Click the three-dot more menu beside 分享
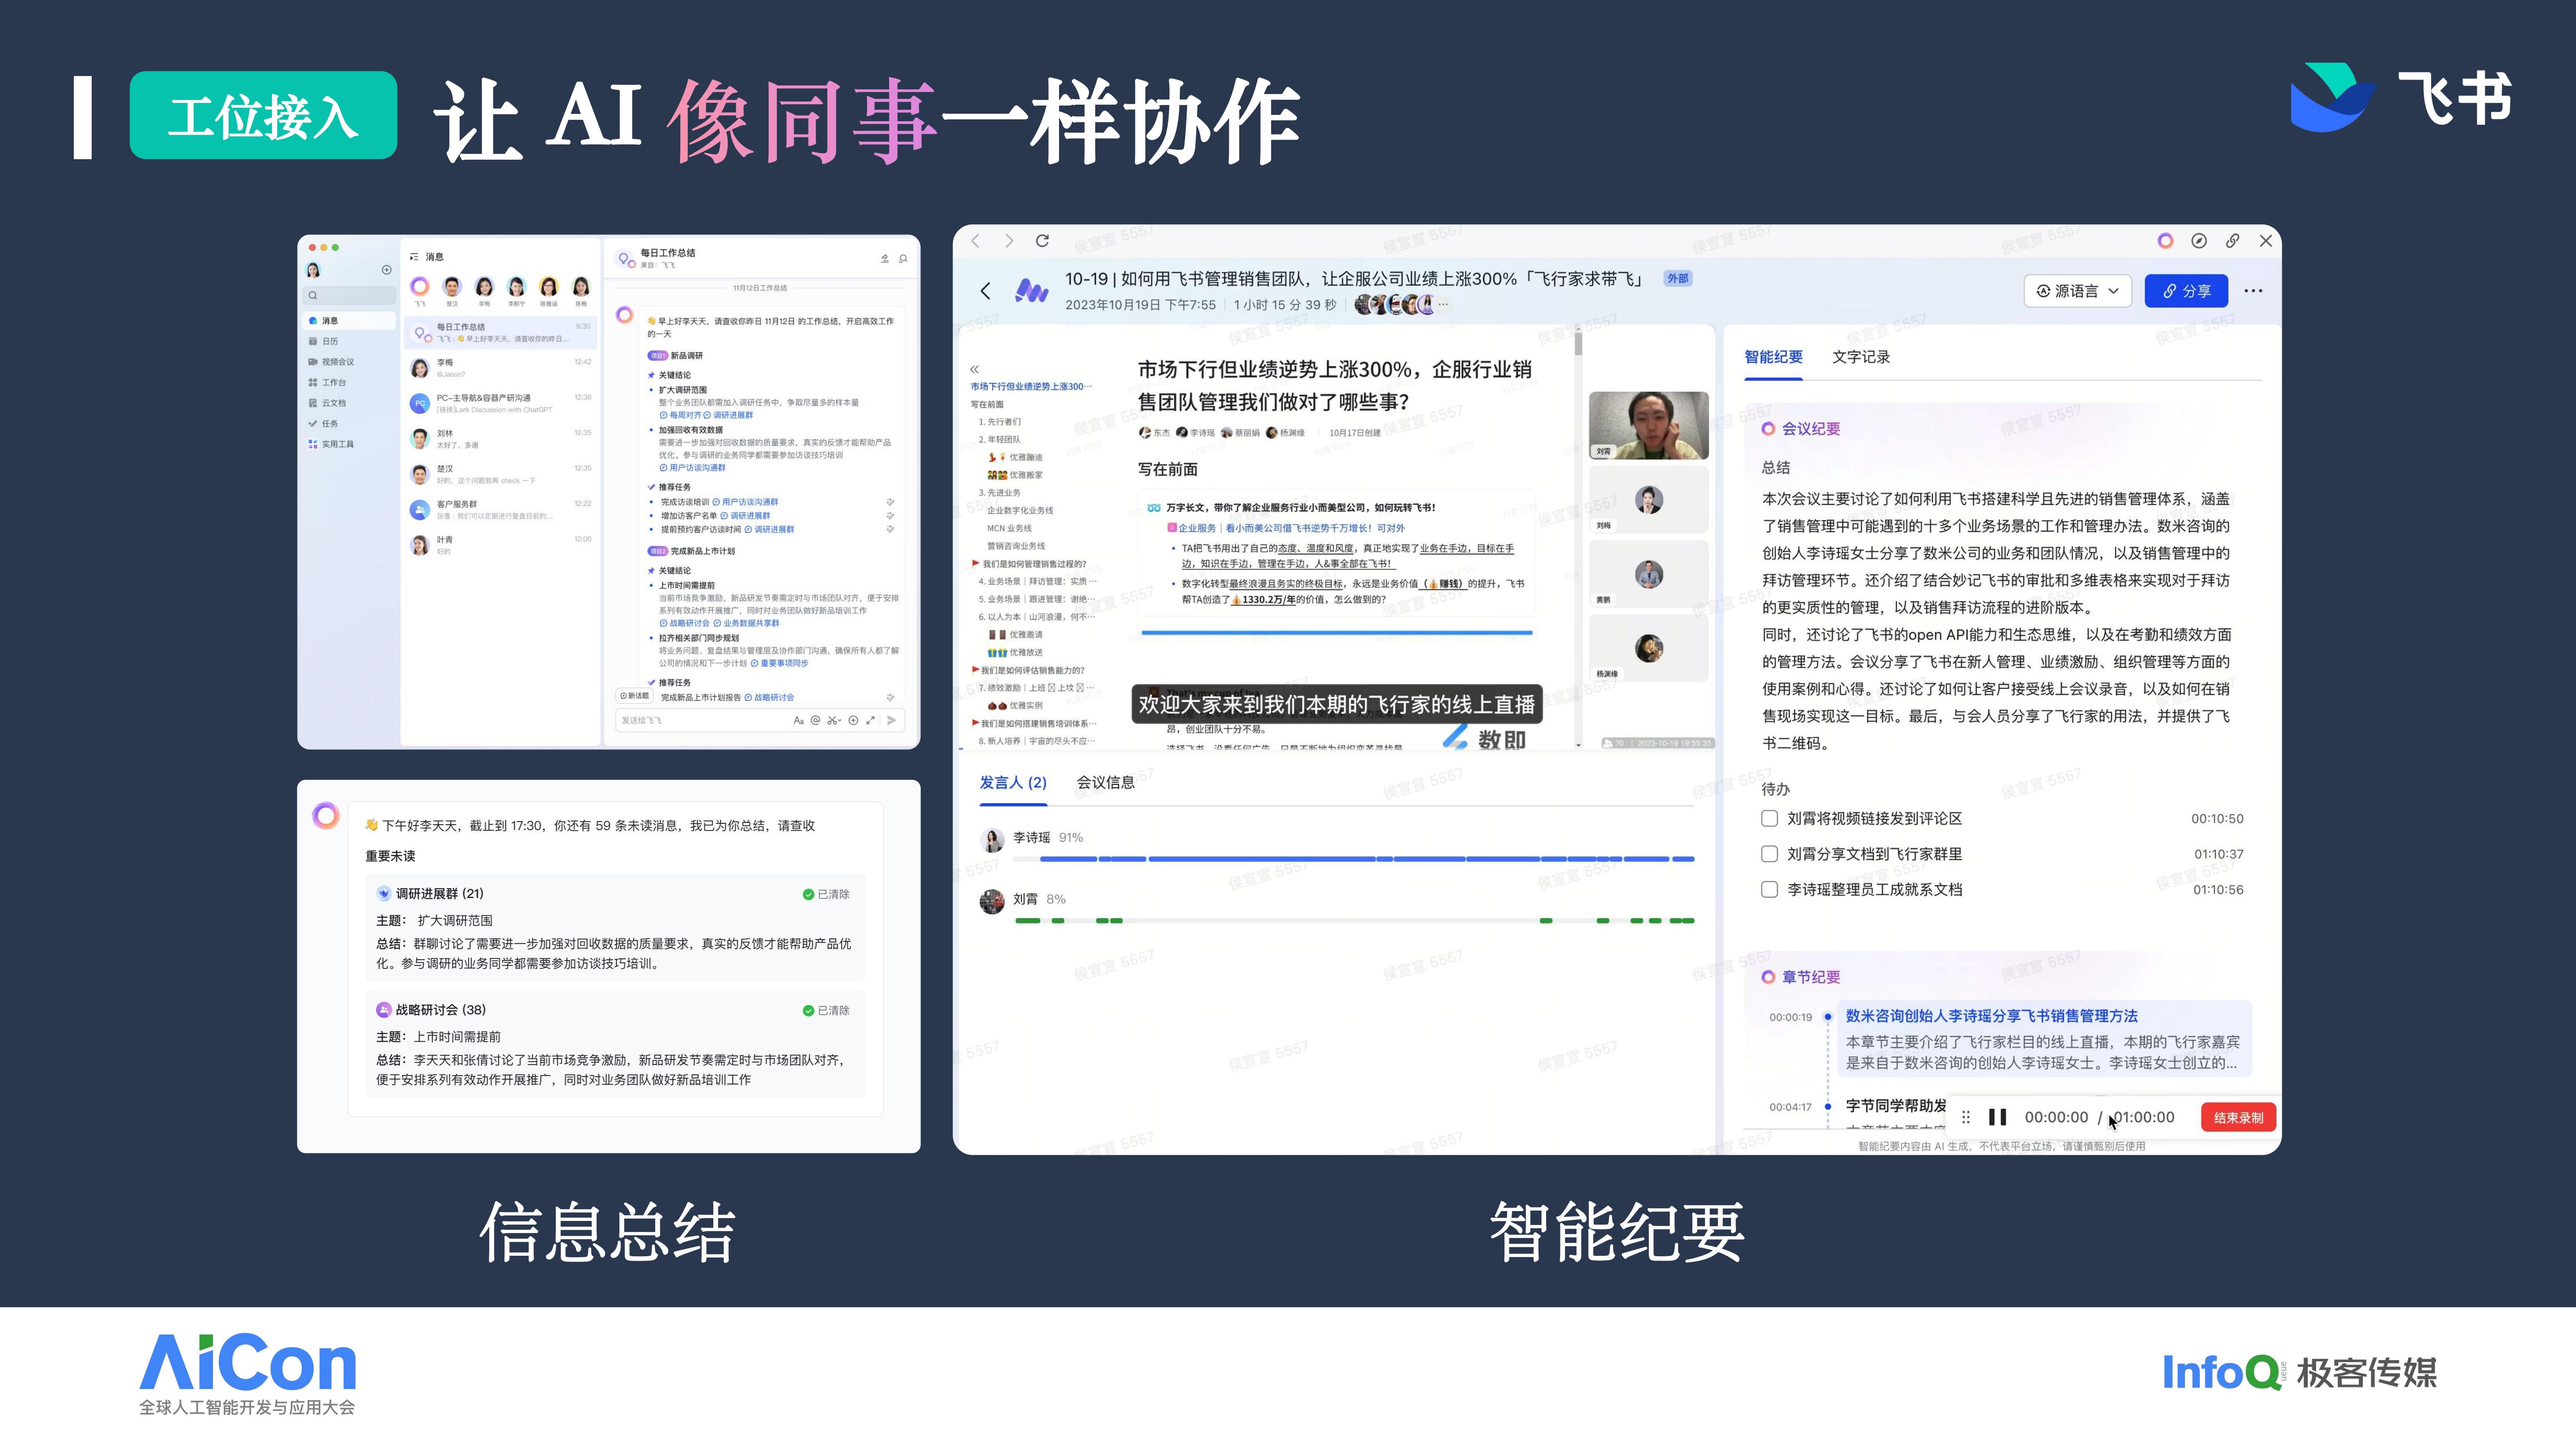The width and height of the screenshot is (2576, 1449). 2253,291
